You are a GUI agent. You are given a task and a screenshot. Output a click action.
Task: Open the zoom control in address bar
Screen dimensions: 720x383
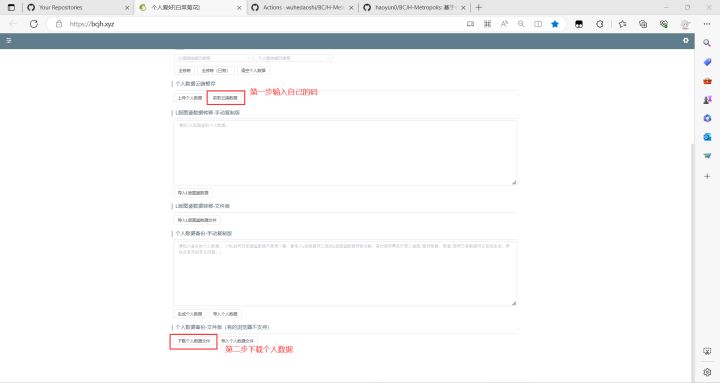coord(521,24)
